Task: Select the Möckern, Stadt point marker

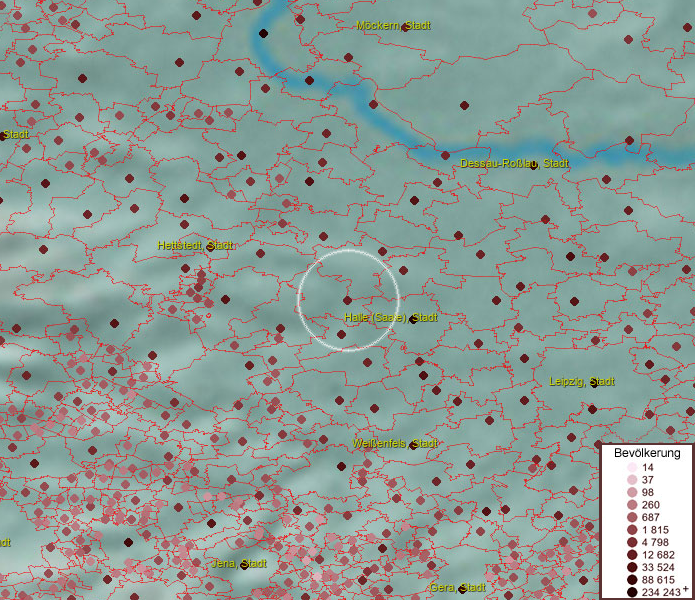Action: (405, 27)
